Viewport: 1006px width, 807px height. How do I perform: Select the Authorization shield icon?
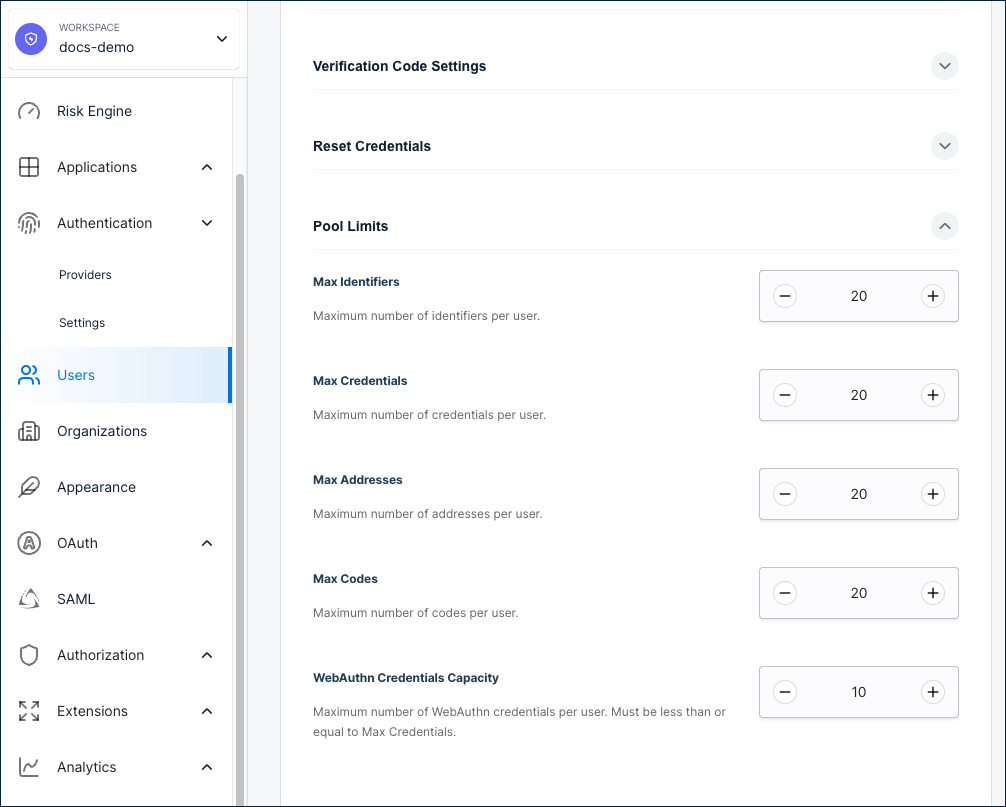tap(28, 655)
